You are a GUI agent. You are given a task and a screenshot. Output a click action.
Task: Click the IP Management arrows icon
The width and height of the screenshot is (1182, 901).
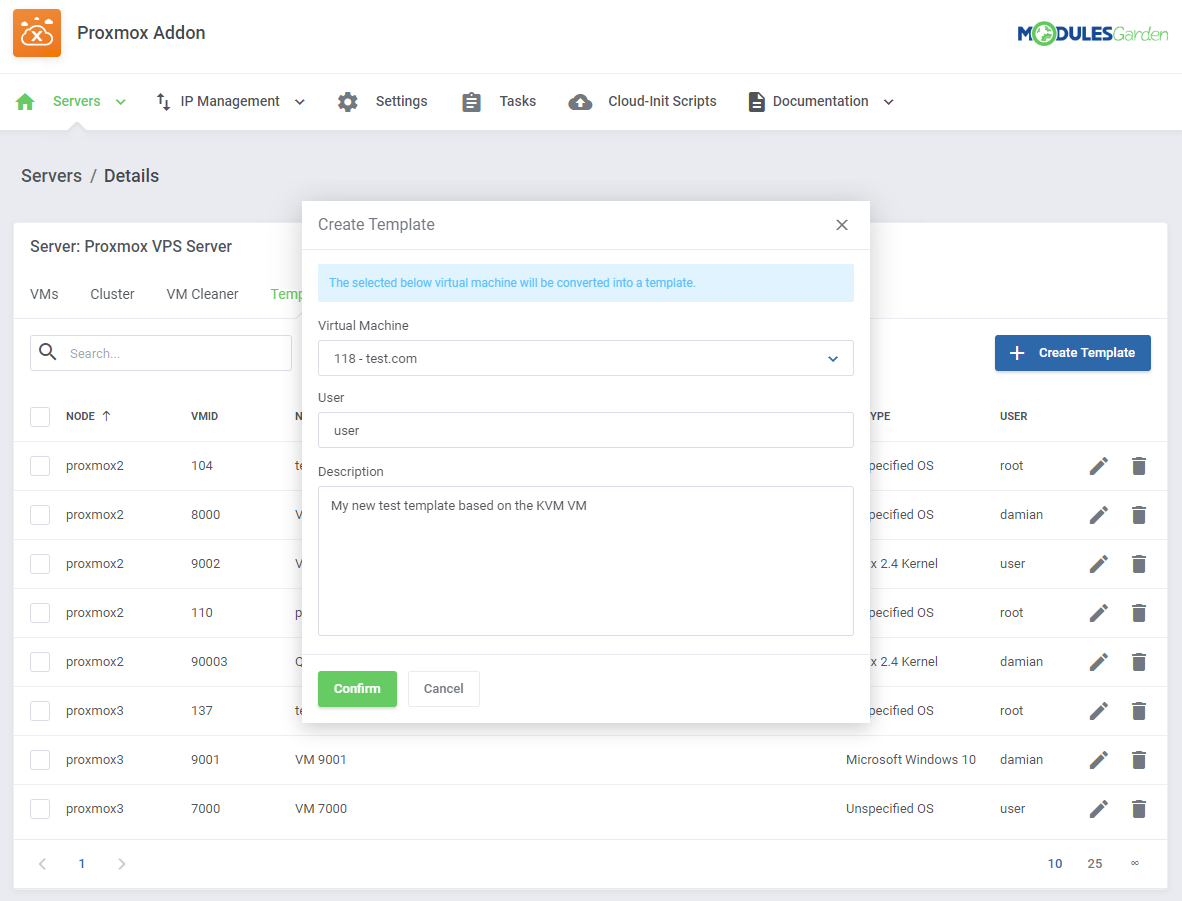point(163,102)
